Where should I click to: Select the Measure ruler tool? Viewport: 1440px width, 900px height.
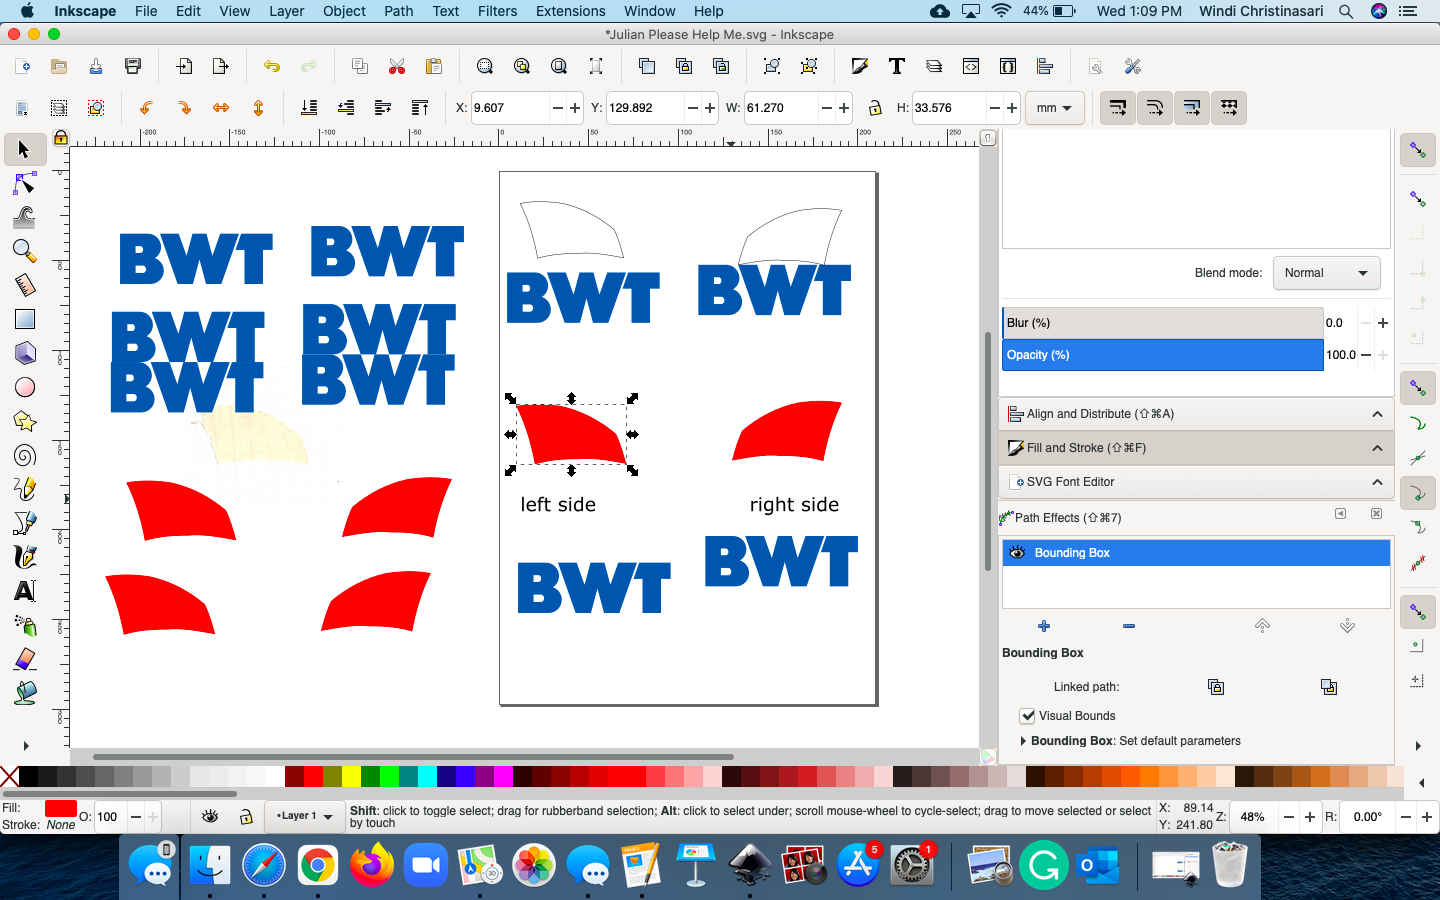(24, 285)
